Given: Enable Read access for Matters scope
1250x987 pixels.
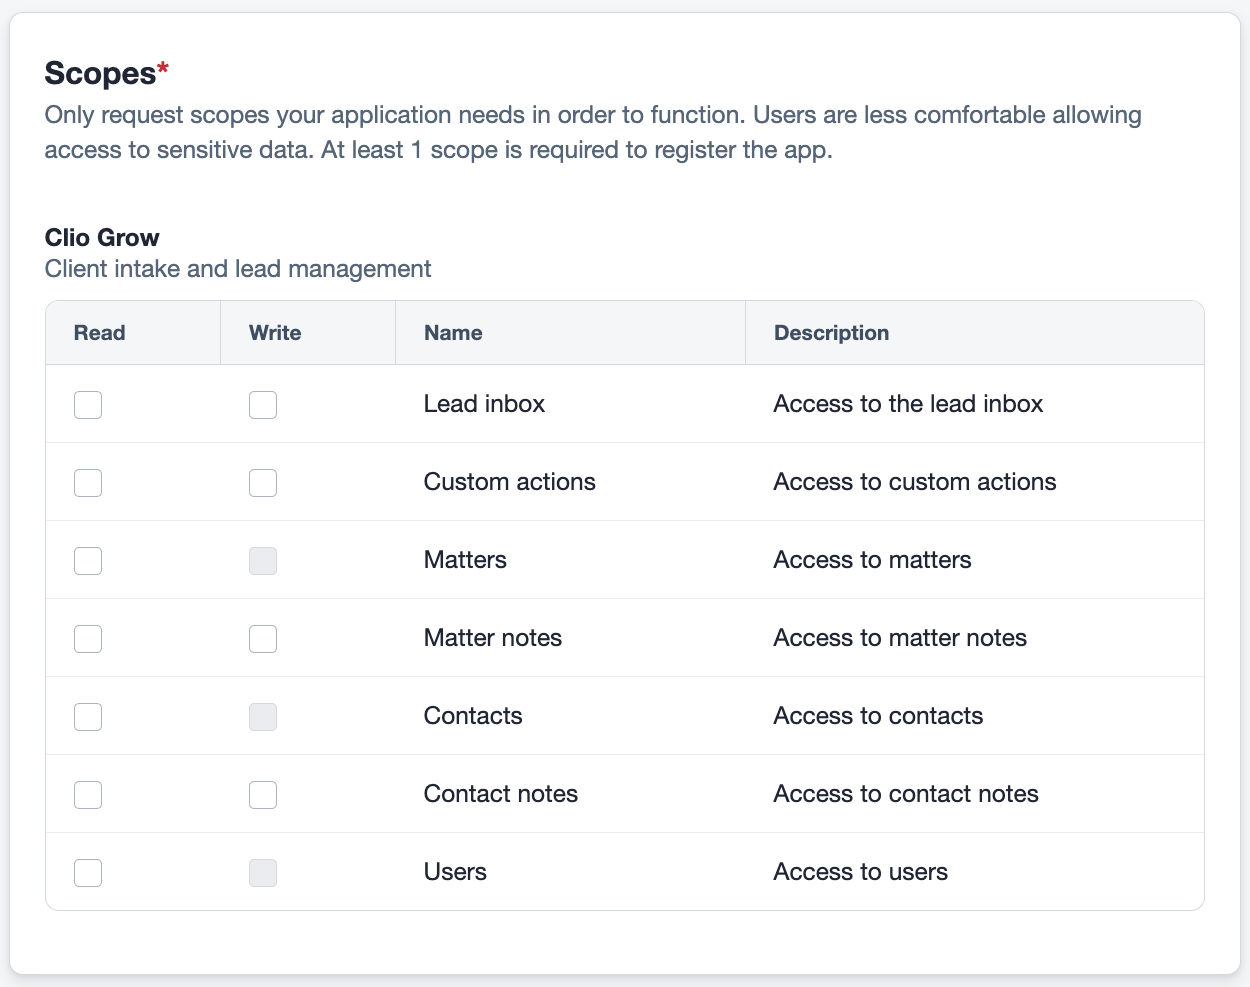Looking at the screenshot, I should click(x=87, y=560).
